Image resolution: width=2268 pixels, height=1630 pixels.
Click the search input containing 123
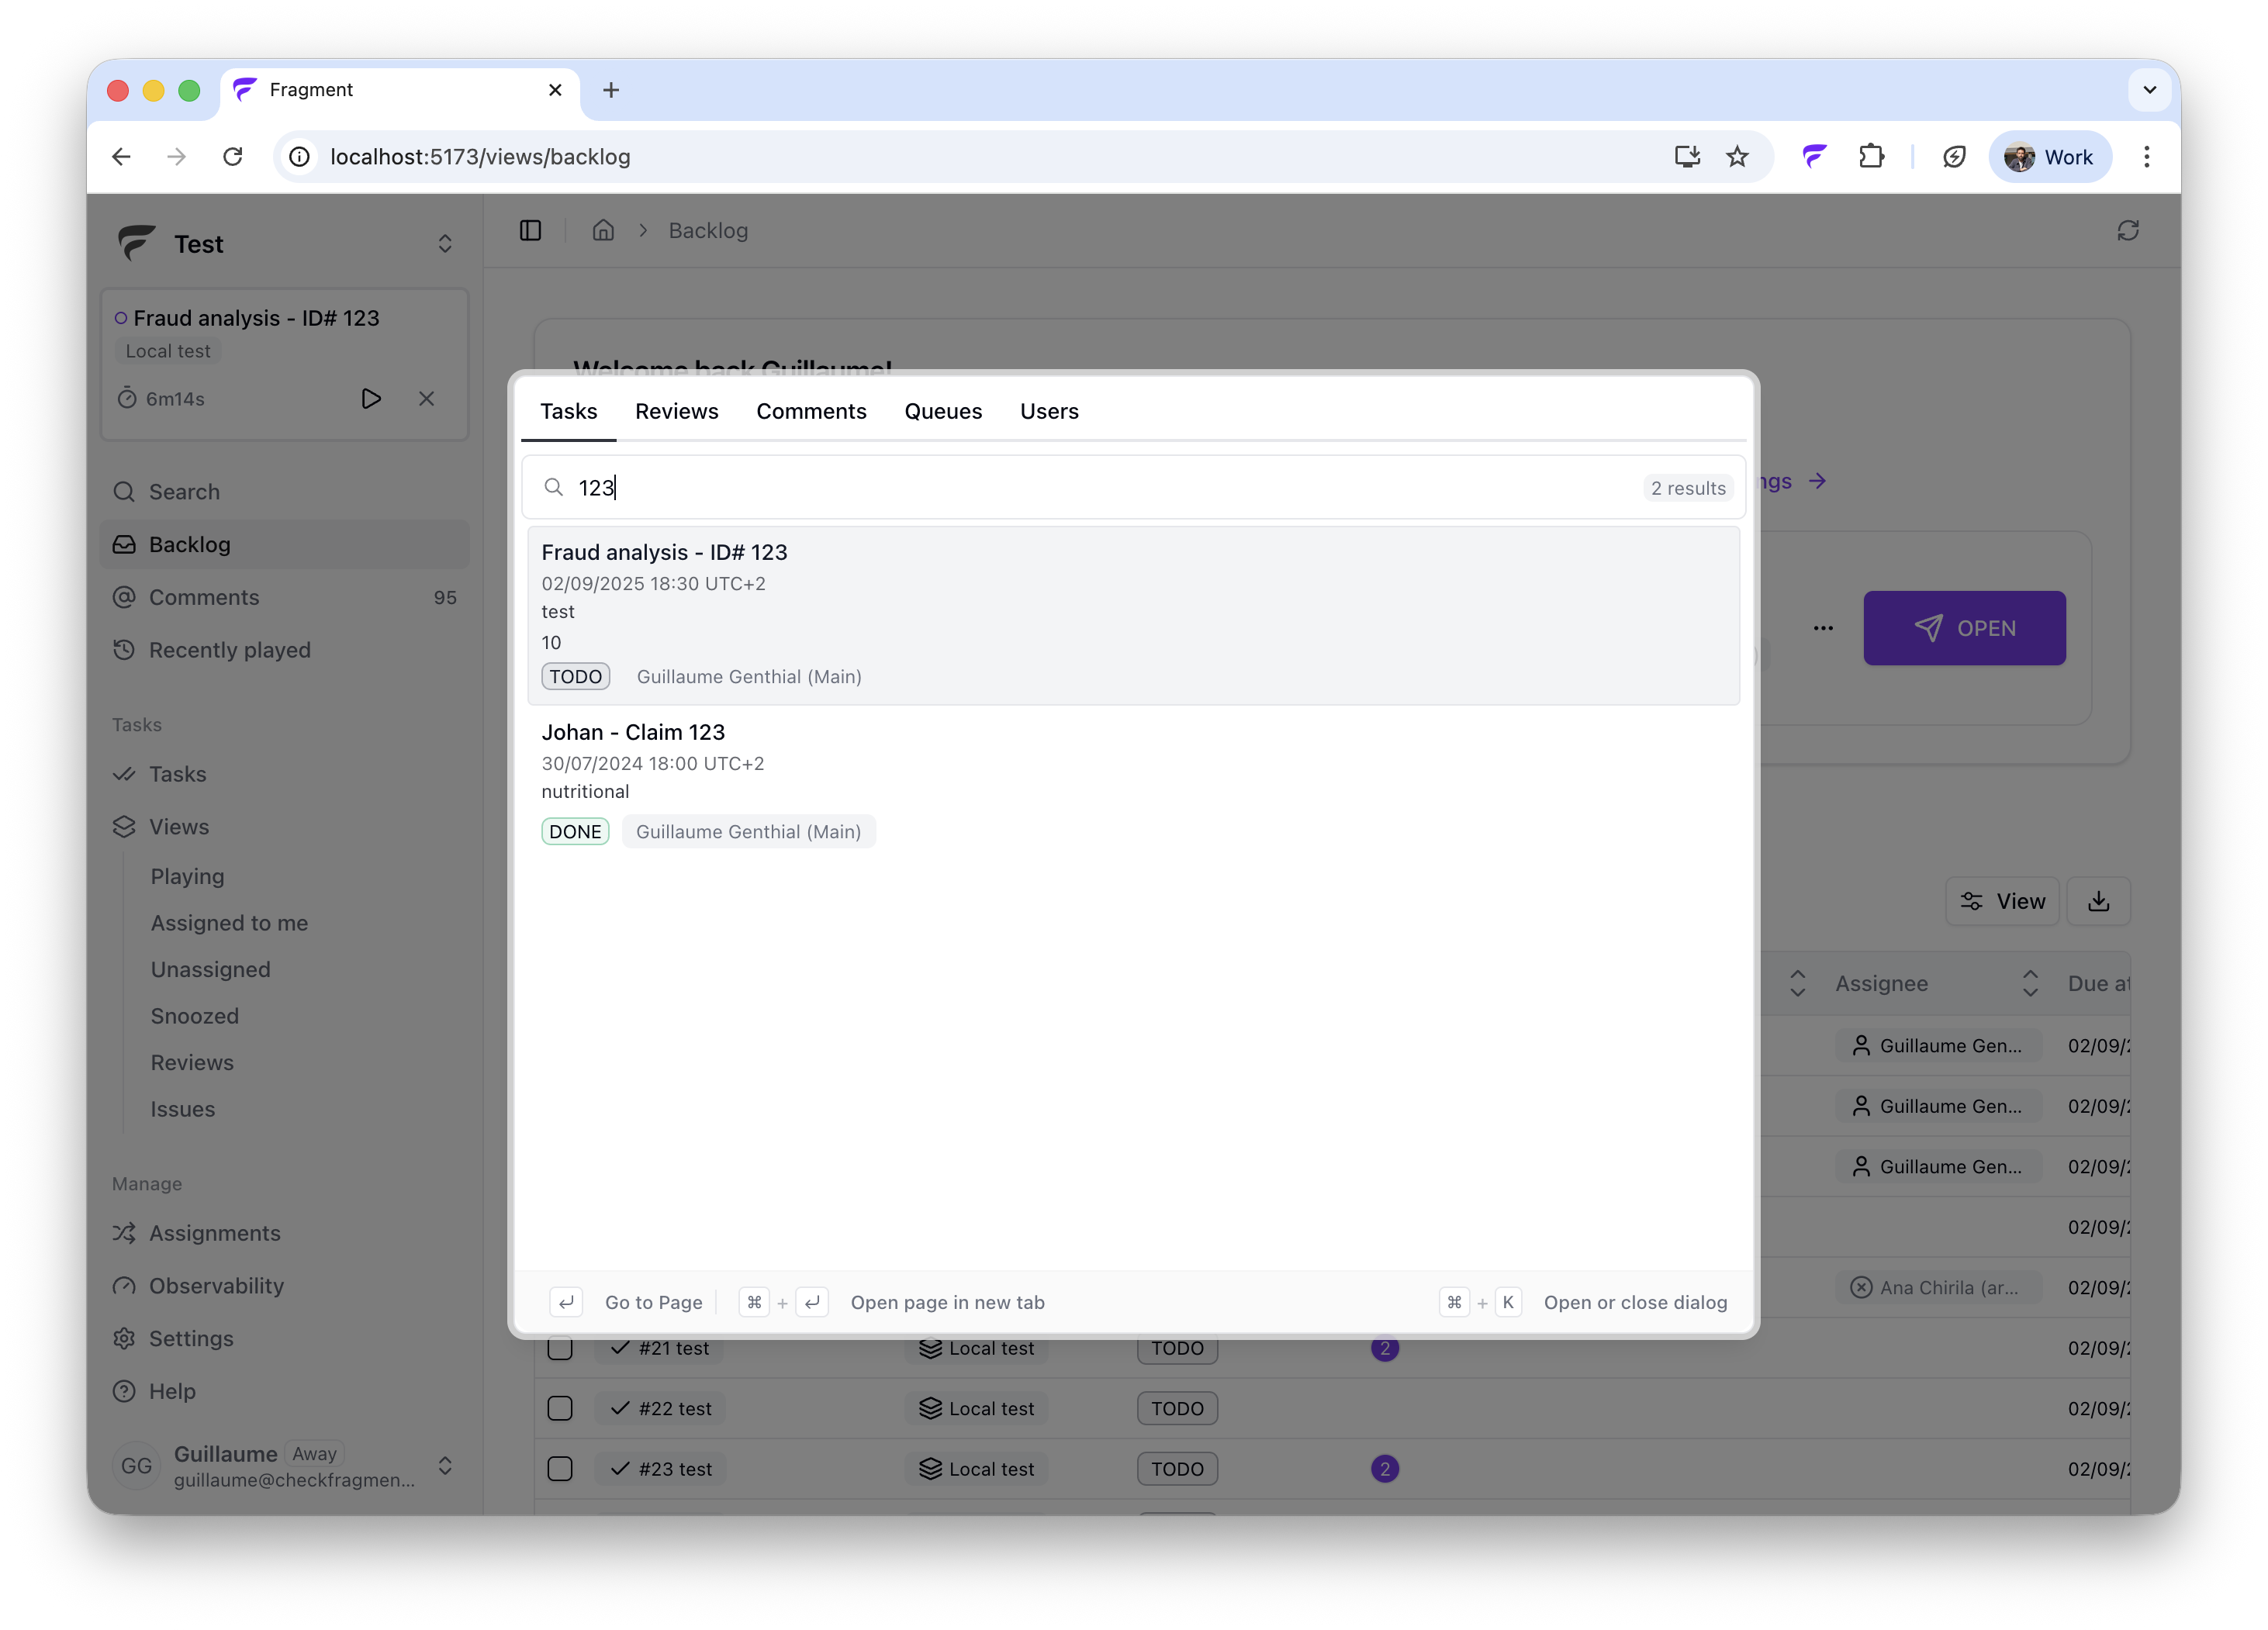pos(1100,488)
